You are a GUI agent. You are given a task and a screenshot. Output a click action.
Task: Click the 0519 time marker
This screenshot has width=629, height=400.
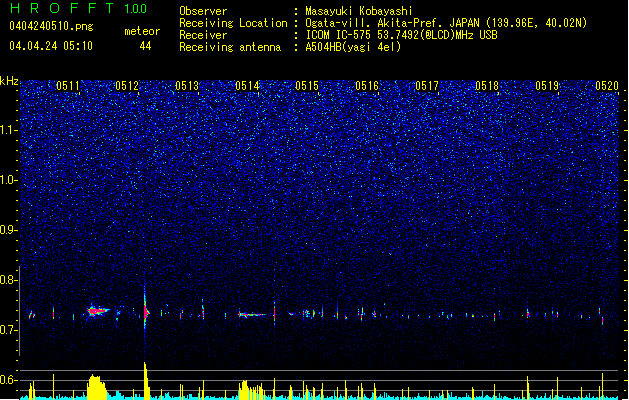[547, 86]
